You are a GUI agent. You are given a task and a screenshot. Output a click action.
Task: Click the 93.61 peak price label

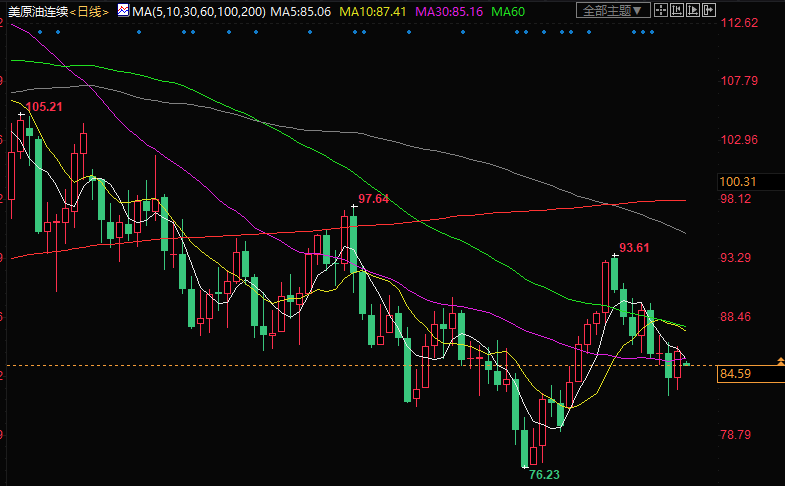tap(635, 247)
